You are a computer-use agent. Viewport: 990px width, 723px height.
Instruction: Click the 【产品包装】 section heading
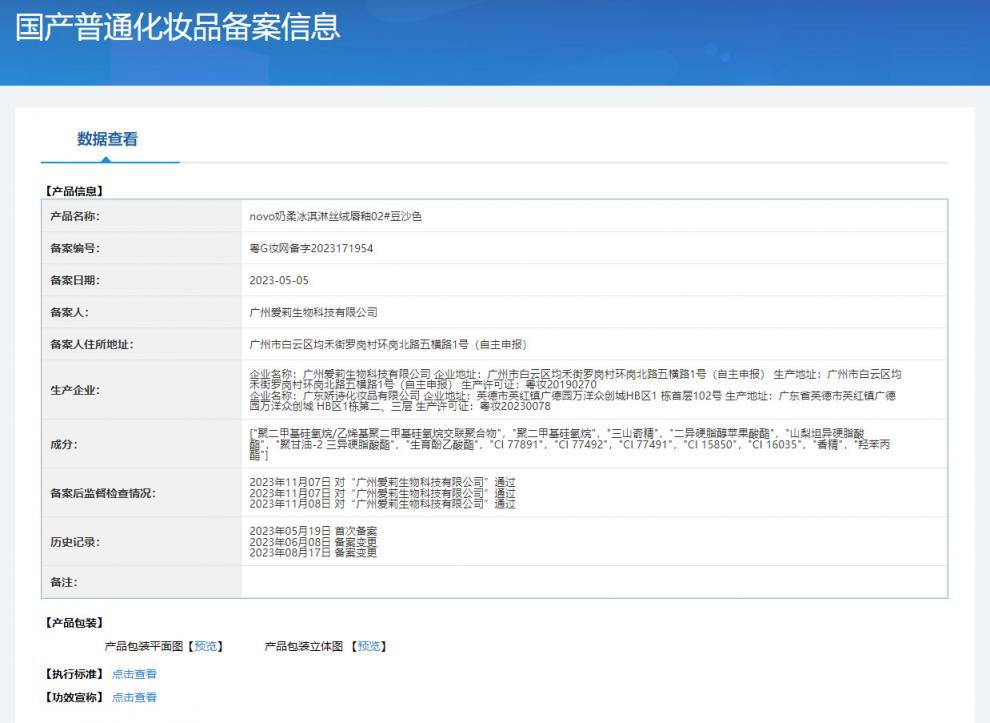(x=74, y=623)
